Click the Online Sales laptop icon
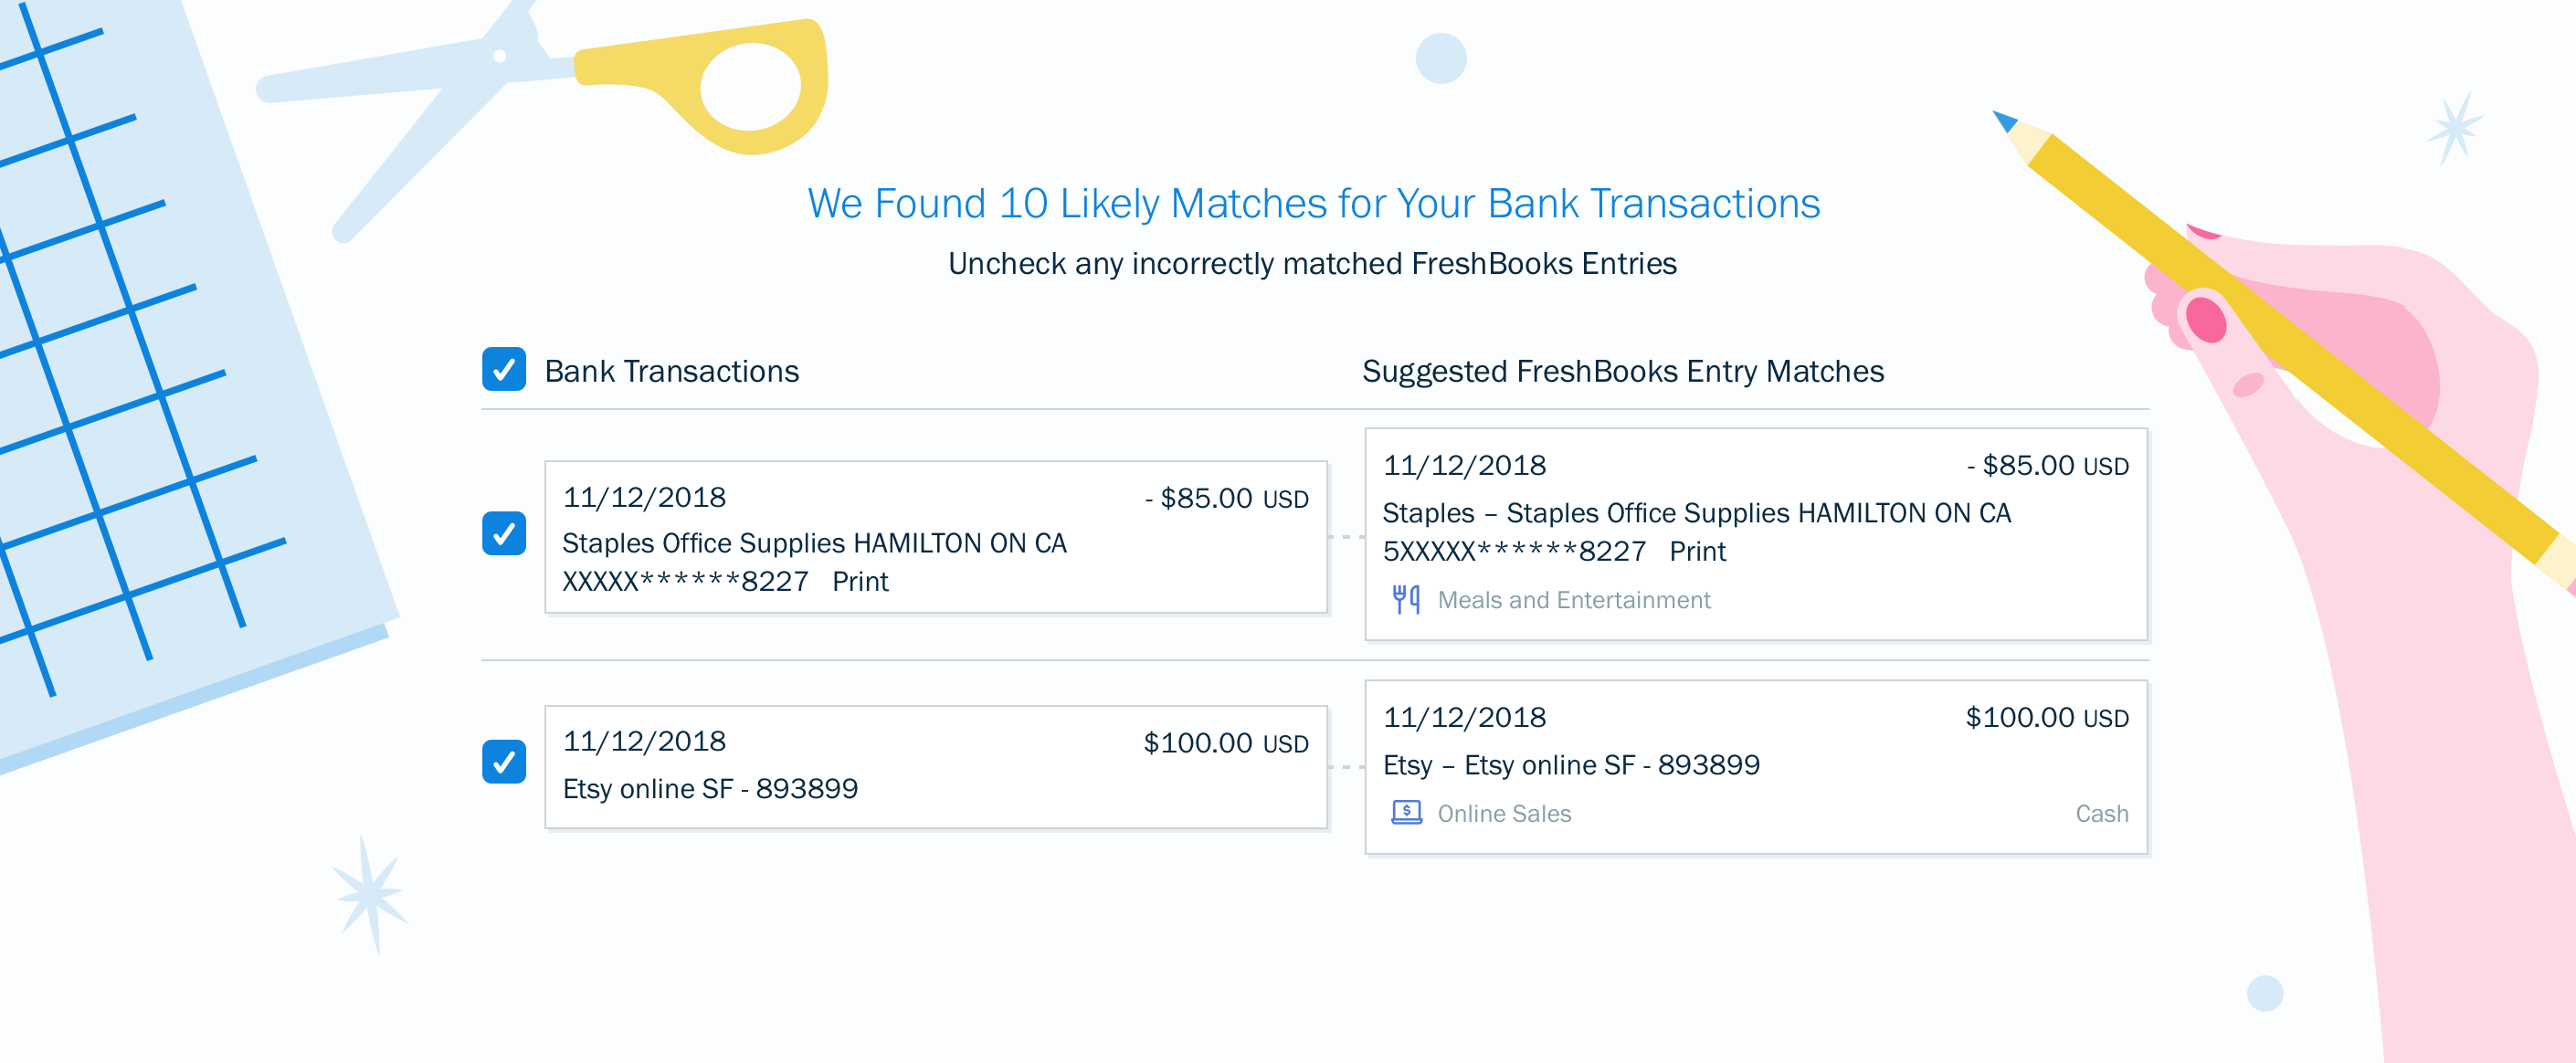This screenshot has width=2576, height=1063. point(1406,812)
